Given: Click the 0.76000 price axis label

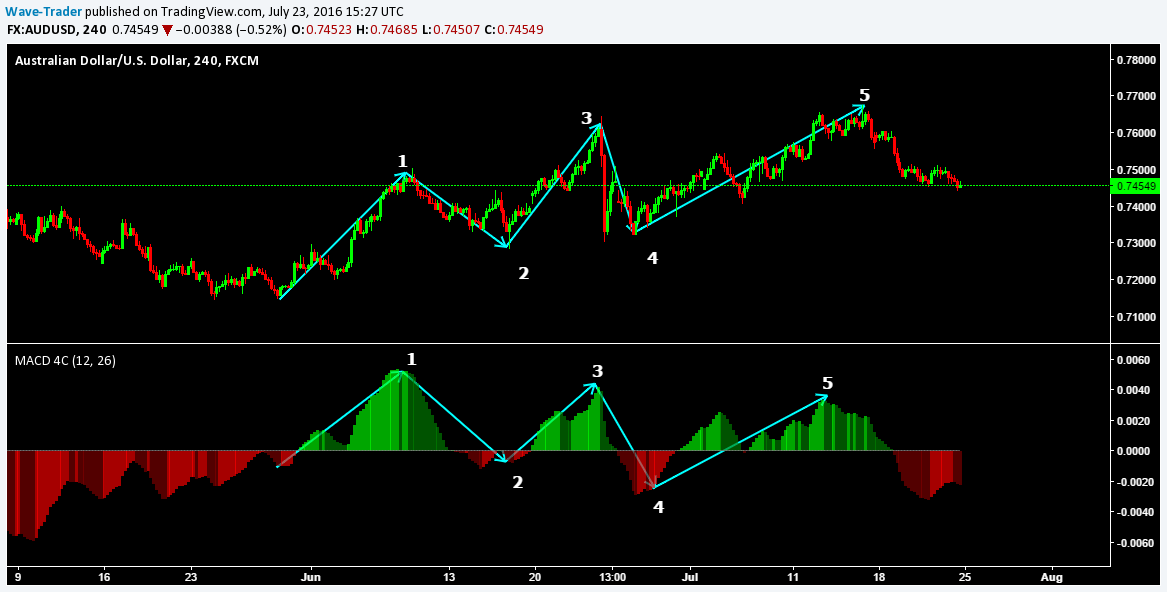Looking at the screenshot, I should click(1136, 133).
